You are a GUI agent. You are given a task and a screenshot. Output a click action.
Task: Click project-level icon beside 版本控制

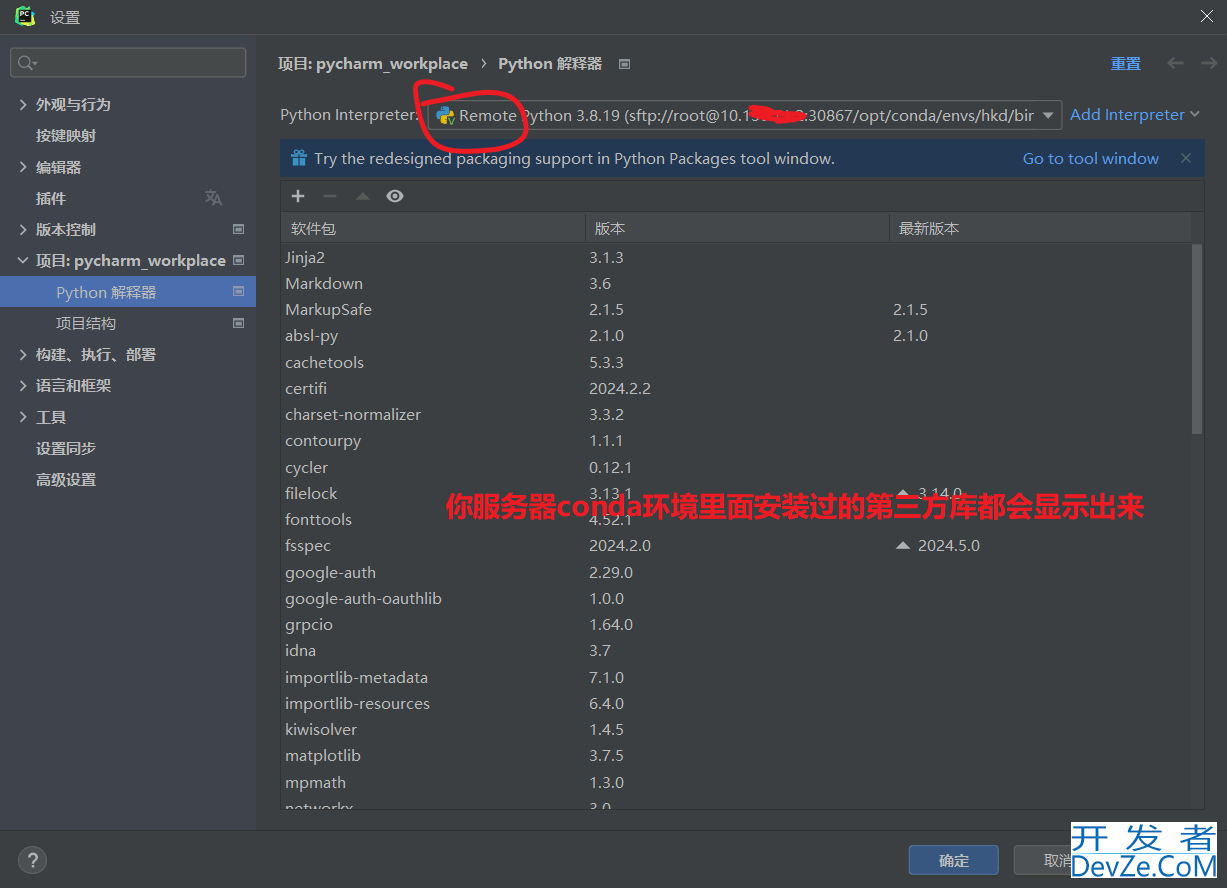(x=238, y=229)
